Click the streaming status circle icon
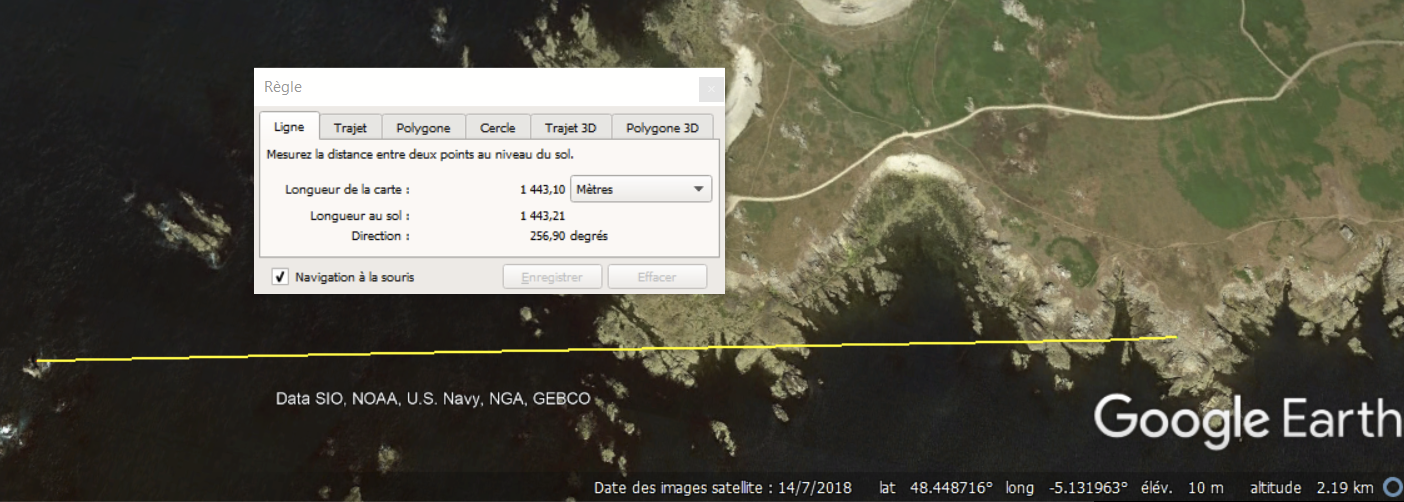 click(x=1392, y=487)
